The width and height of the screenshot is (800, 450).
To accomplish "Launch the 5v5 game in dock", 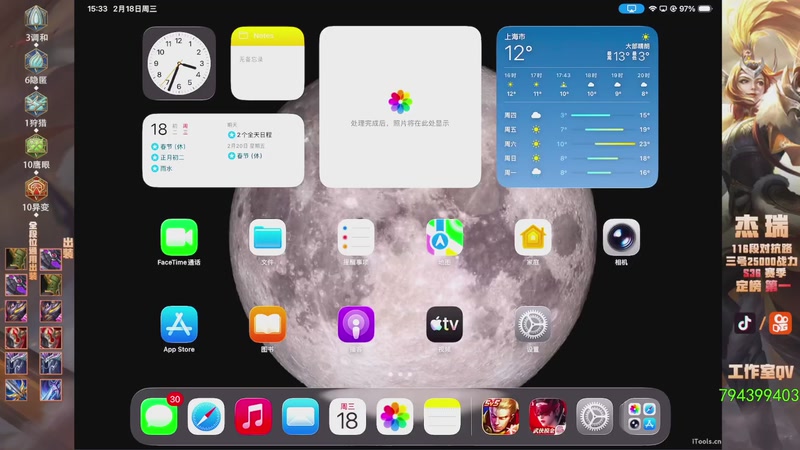I will pos(501,417).
